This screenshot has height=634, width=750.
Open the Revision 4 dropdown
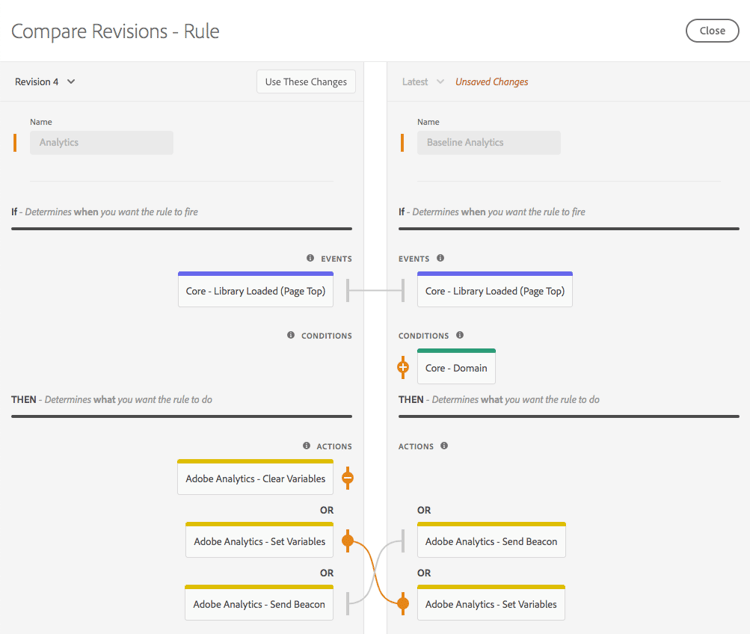point(44,82)
